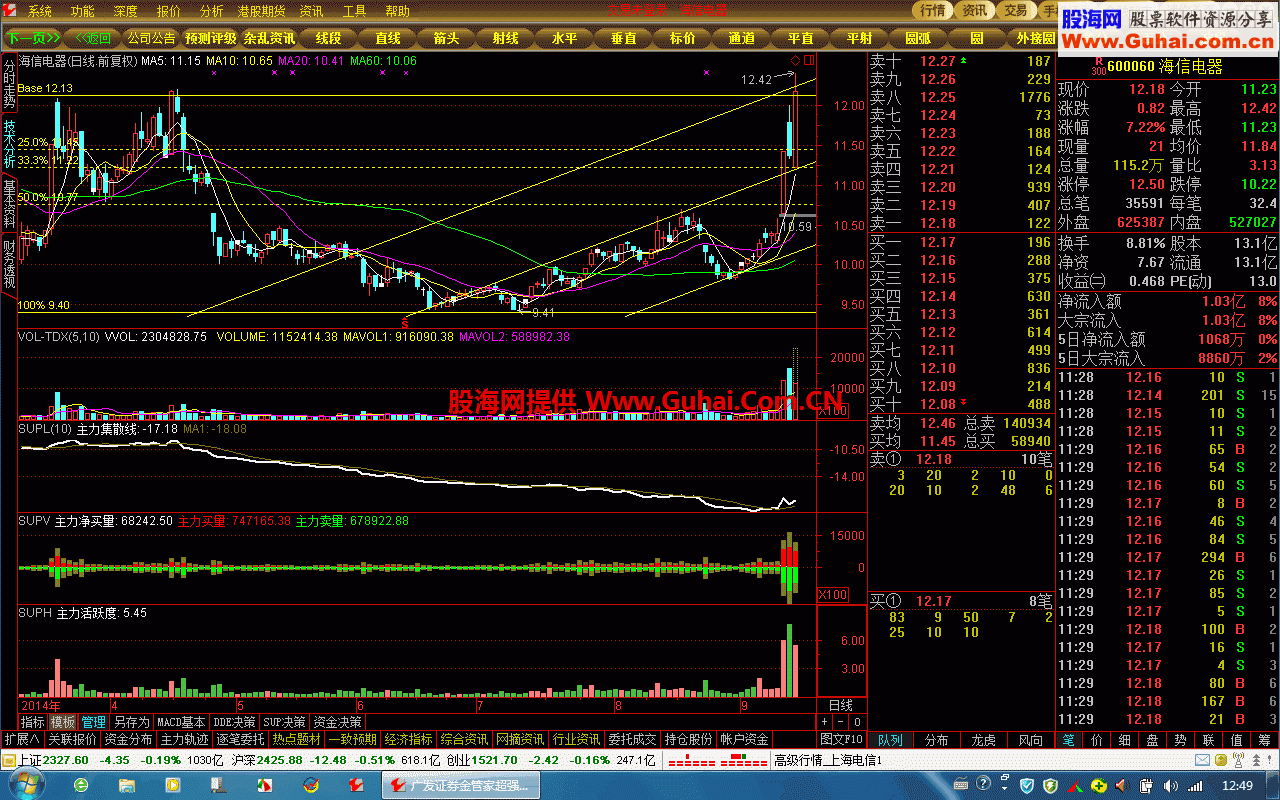Switch to the 价 price tab
The height and width of the screenshot is (800, 1280).
tap(1096, 740)
